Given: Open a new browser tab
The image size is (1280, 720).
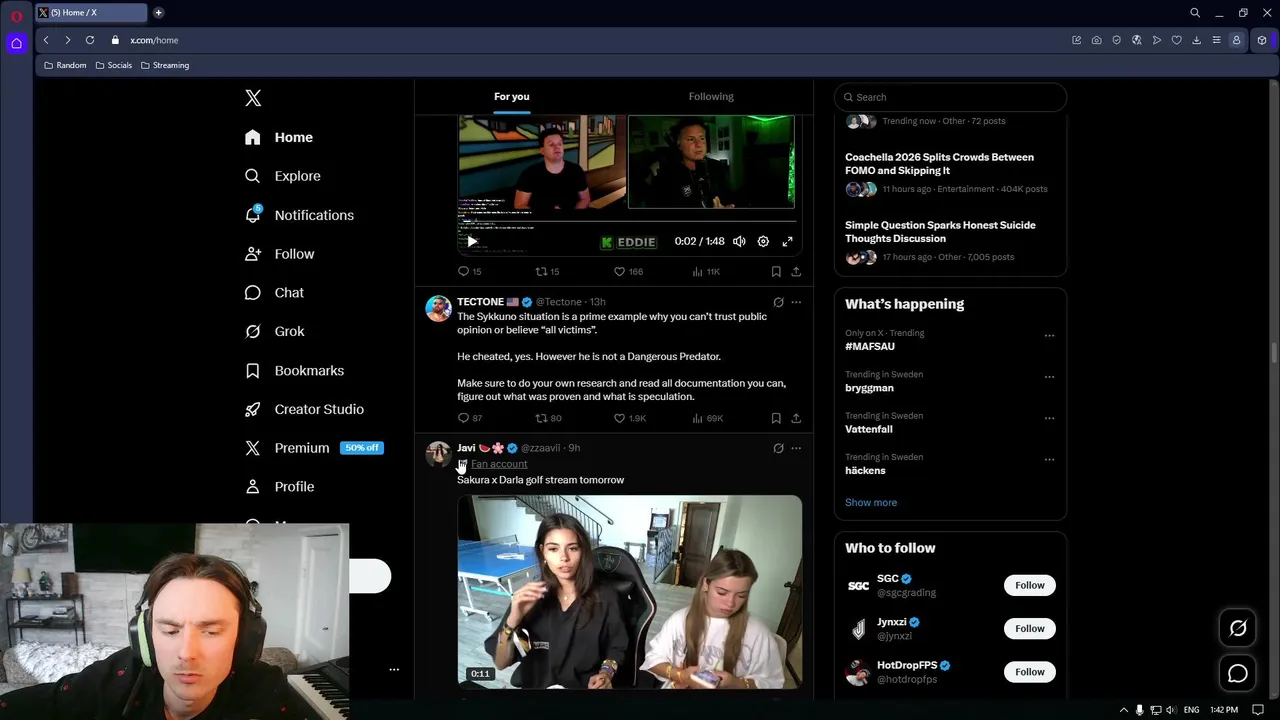Looking at the screenshot, I should point(158,13).
